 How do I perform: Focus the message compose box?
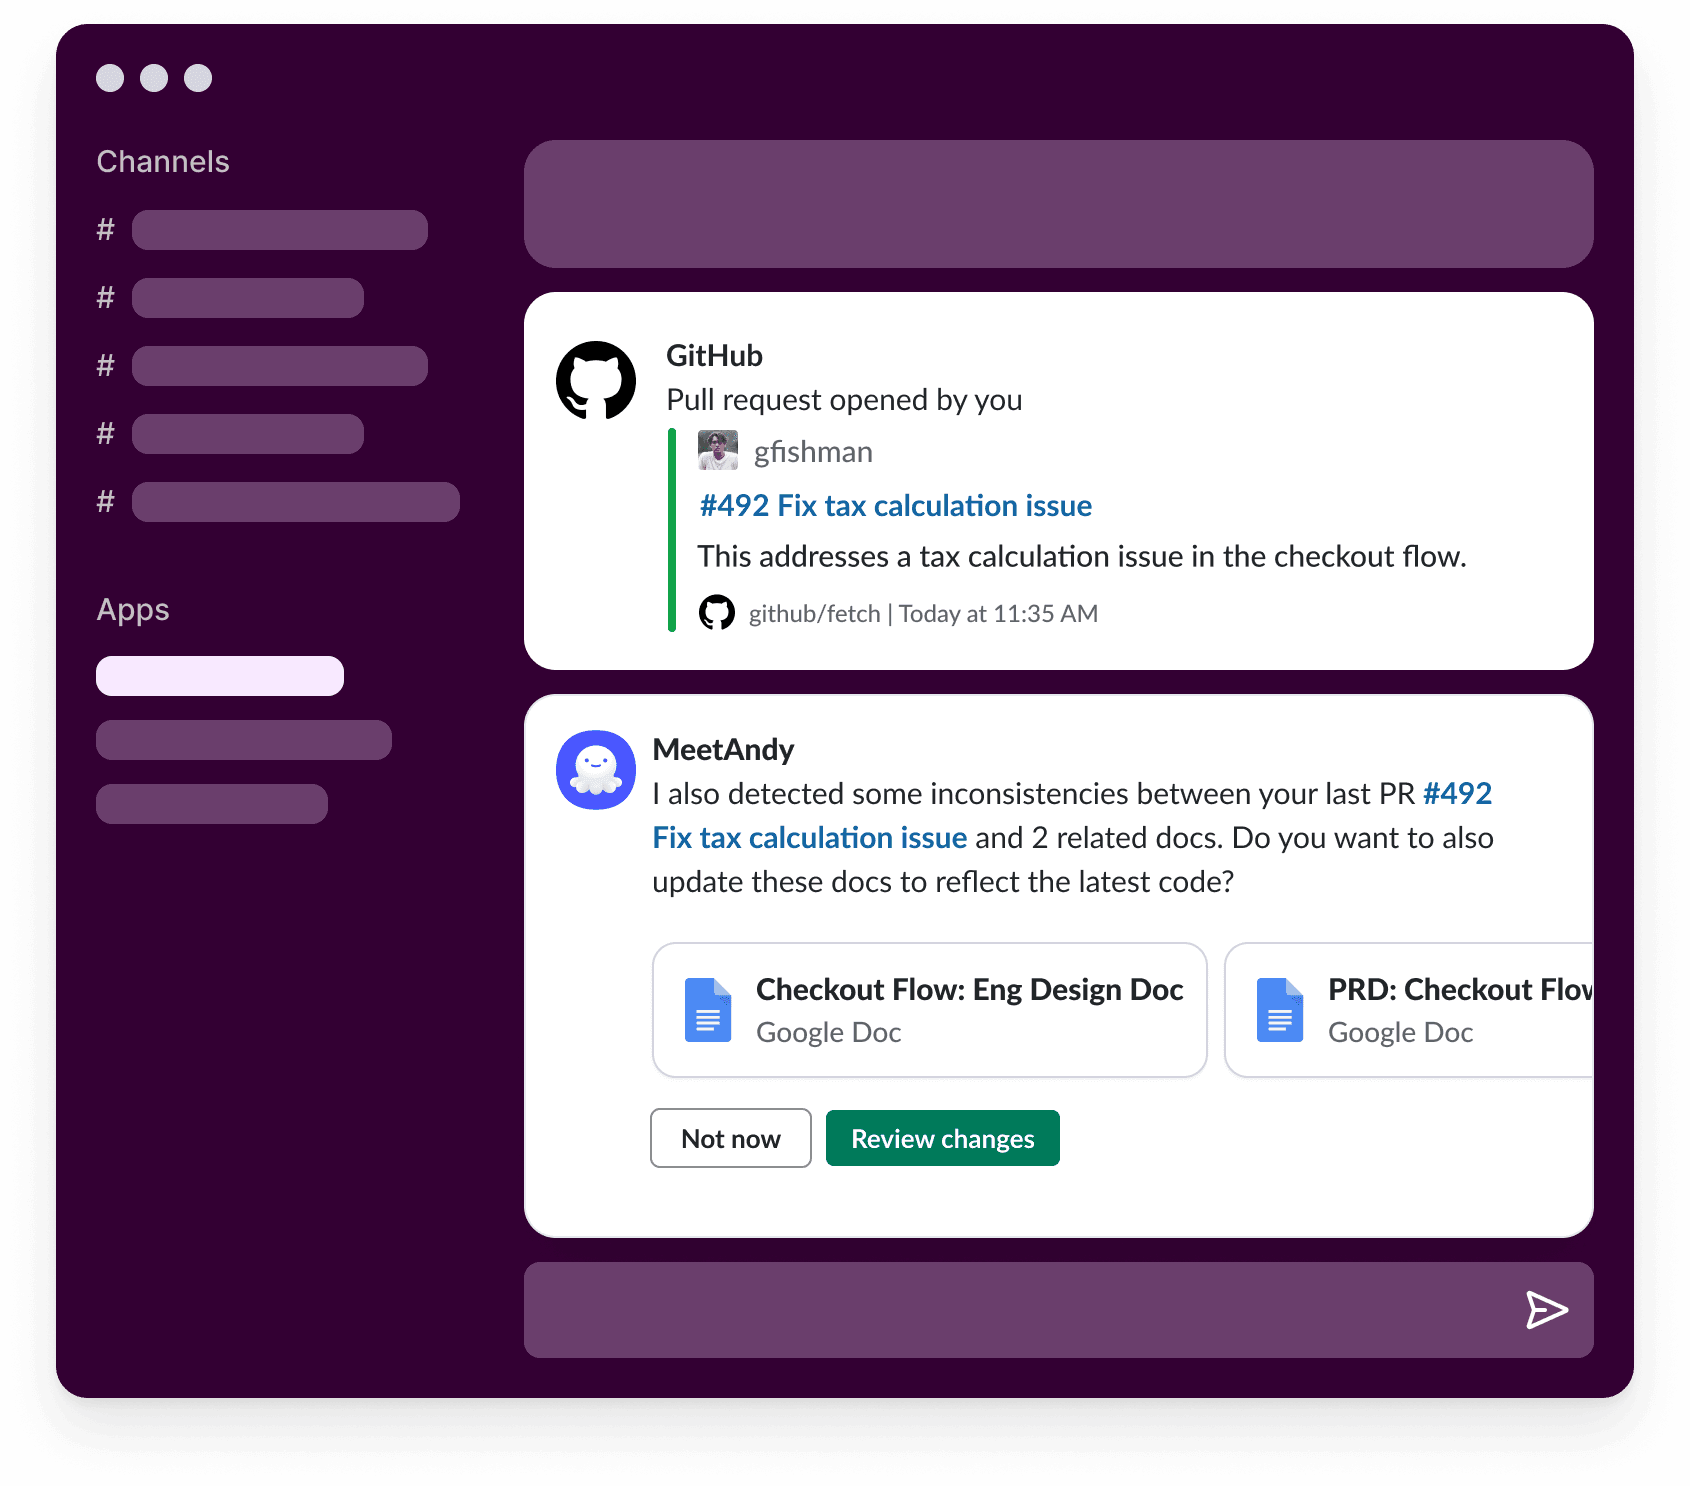point(1059,1310)
